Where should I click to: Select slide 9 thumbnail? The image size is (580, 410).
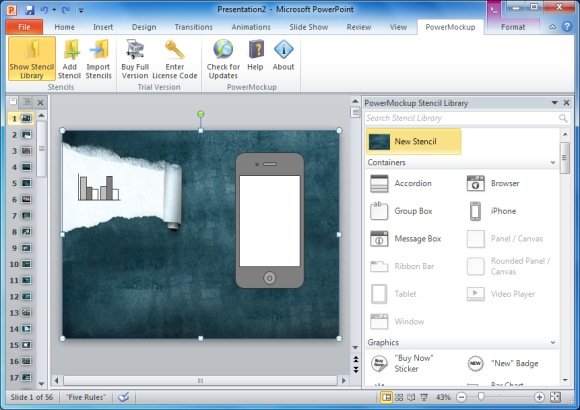pyautogui.click(x=27, y=248)
